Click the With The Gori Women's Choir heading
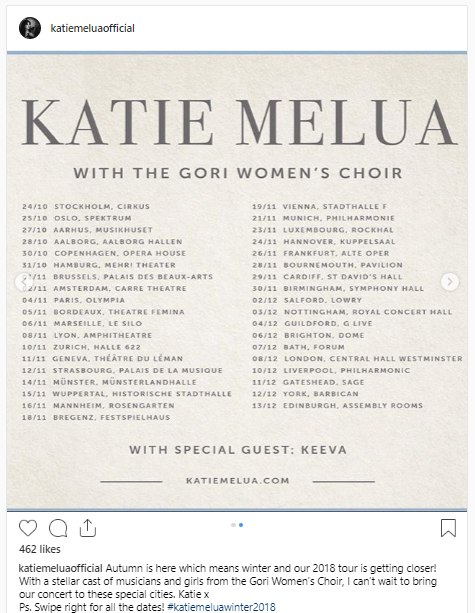Viewport: 475px width, 613px height. 238,173
